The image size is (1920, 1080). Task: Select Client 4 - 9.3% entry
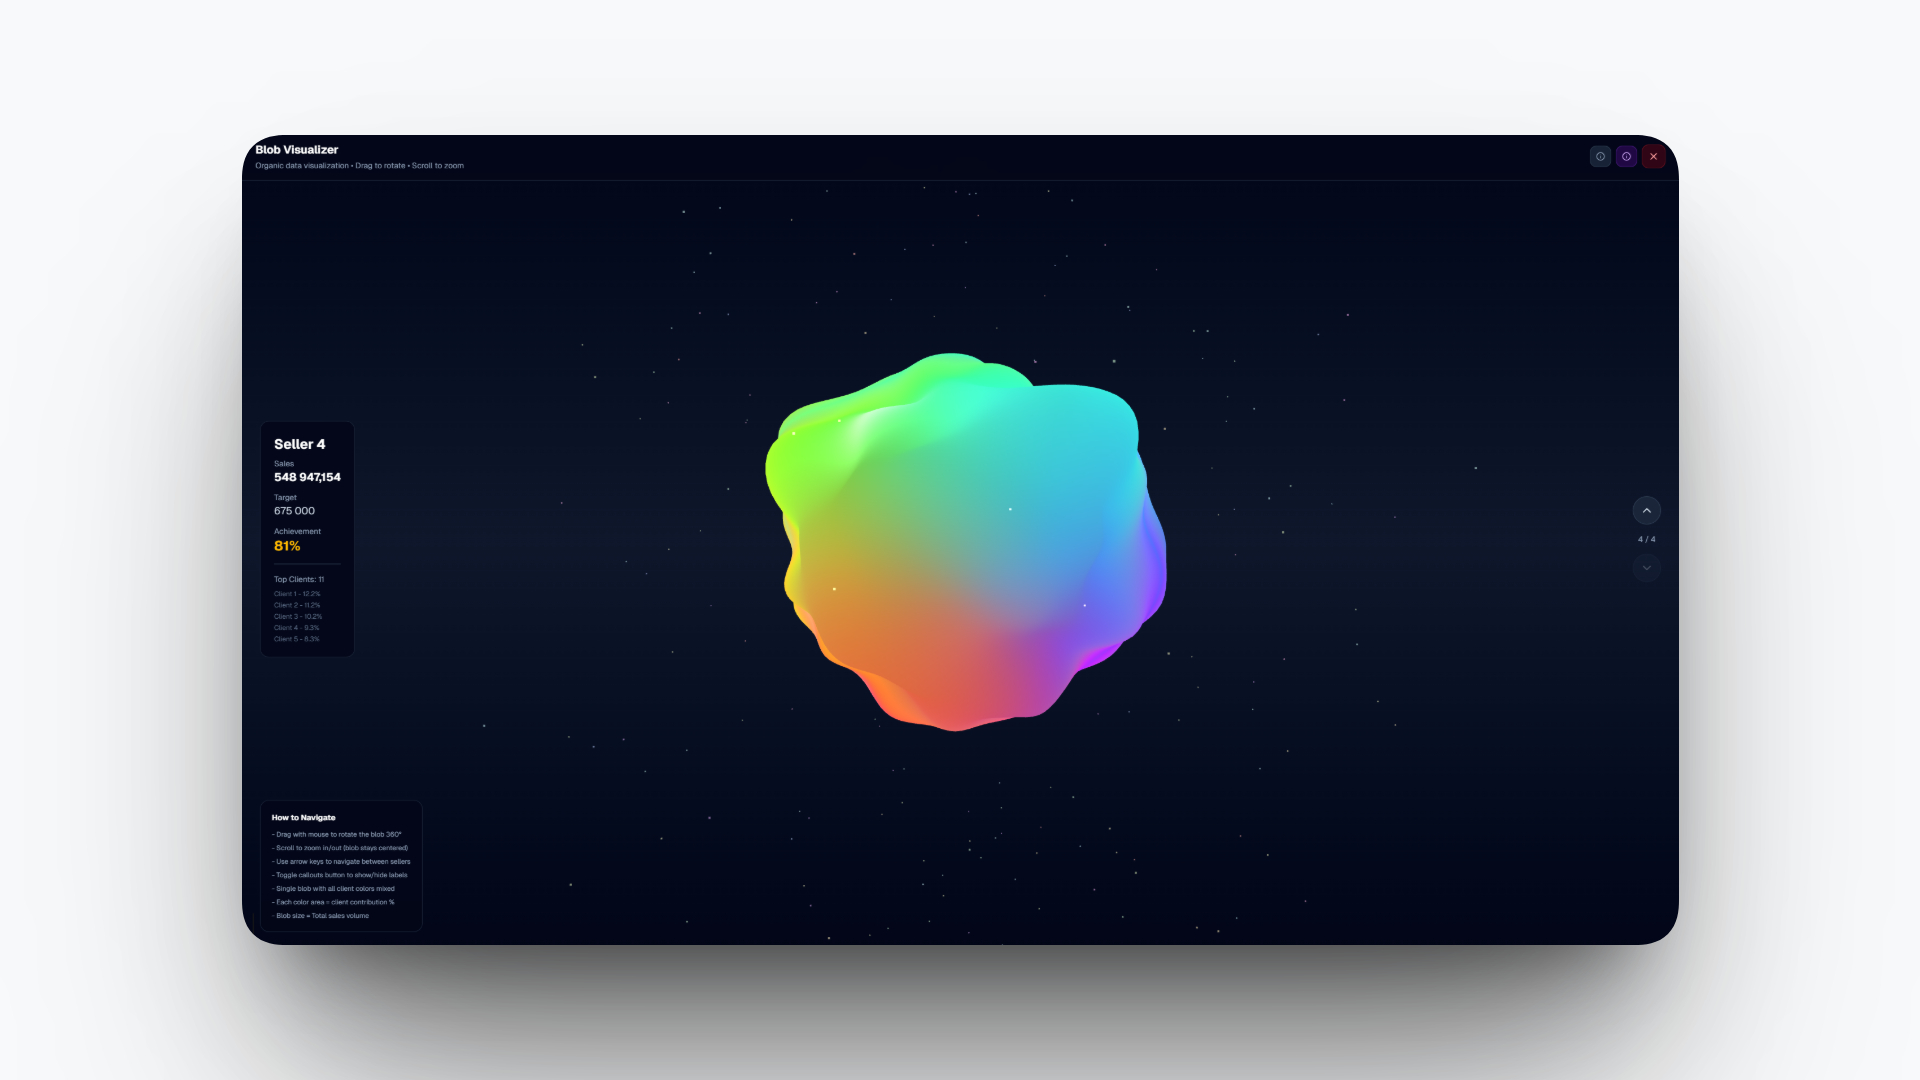(297, 628)
